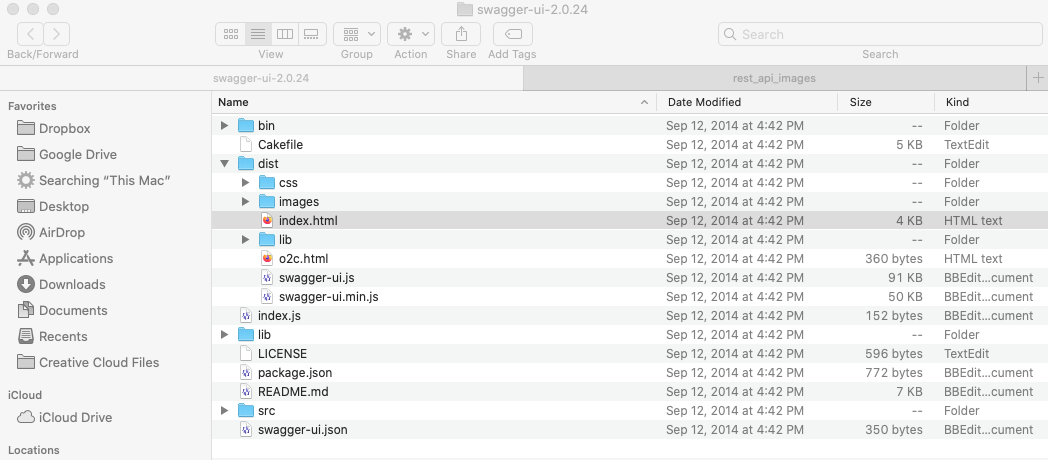Click the package.json file icon
Image resolution: width=1048 pixels, height=460 pixels.
point(246,373)
